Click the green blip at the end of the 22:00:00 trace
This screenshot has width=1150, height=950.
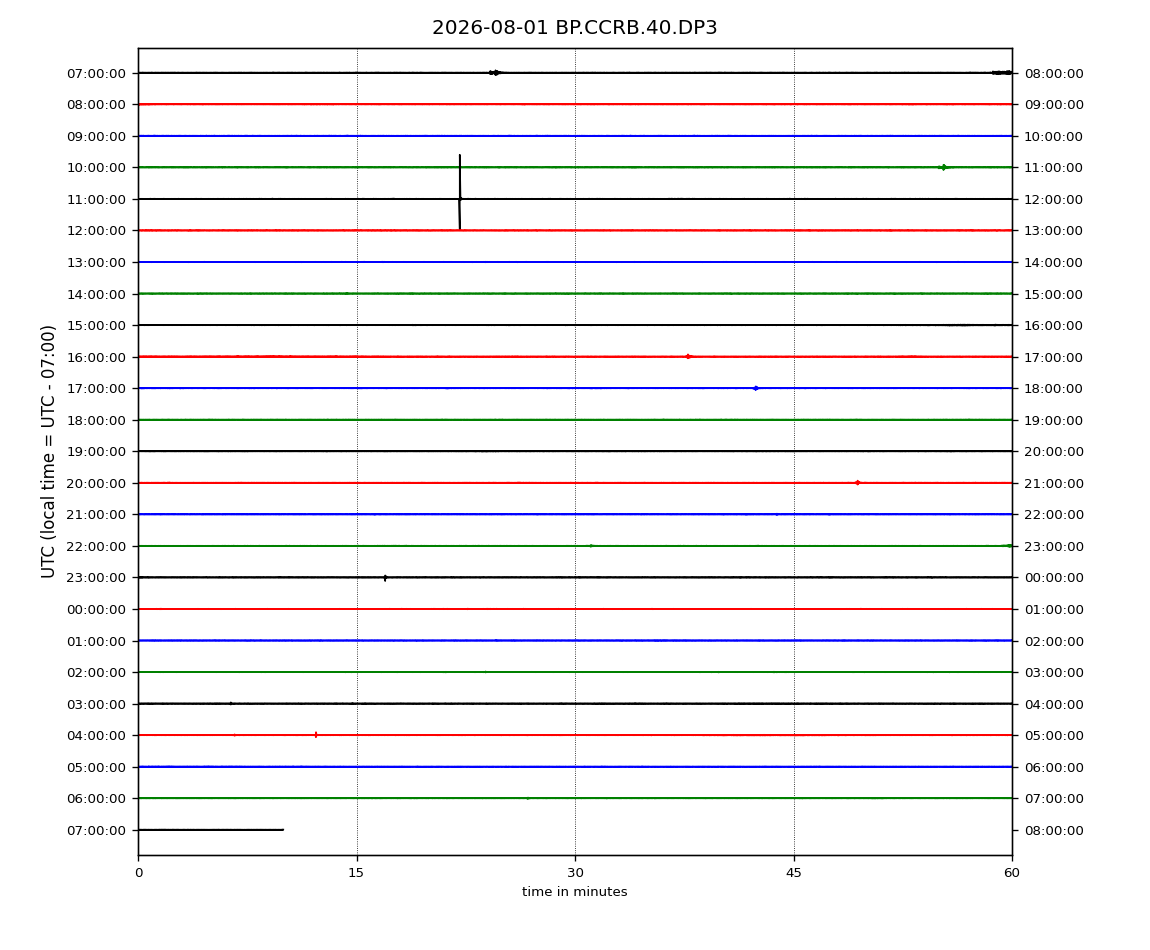(x=1007, y=546)
